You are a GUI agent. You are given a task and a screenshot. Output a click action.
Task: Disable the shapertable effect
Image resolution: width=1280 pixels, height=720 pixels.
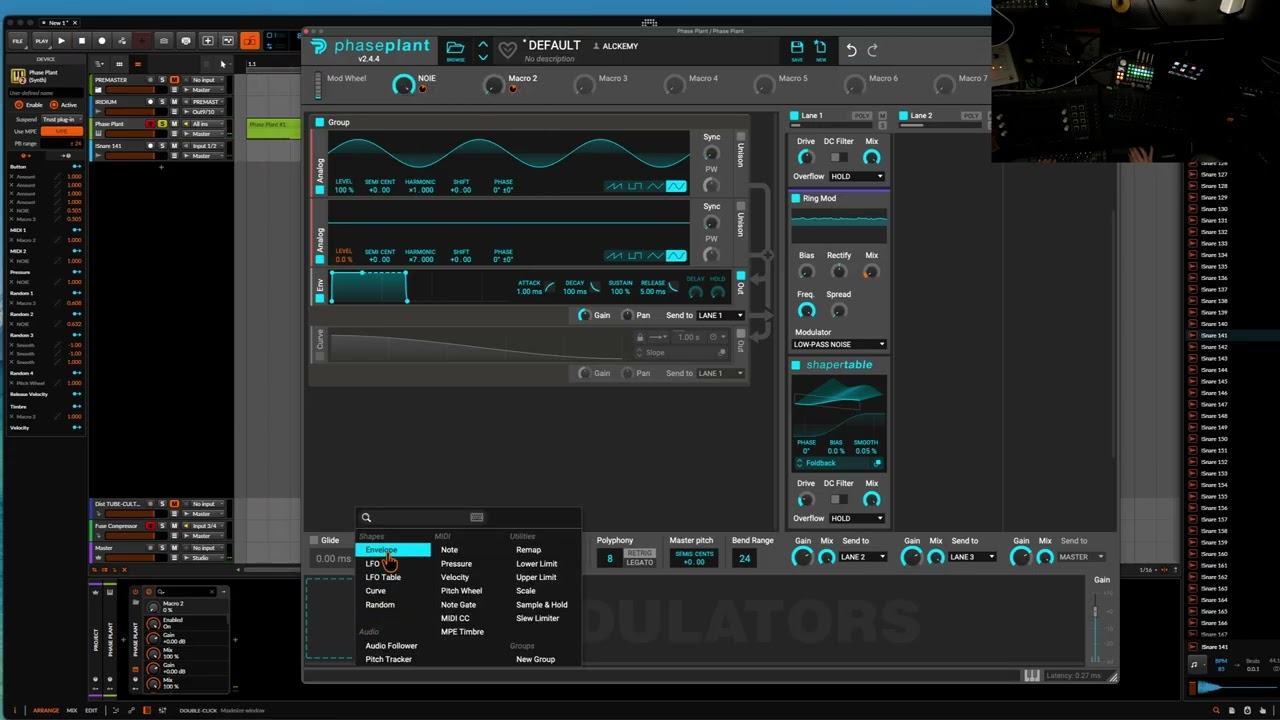[x=796, y=365]
